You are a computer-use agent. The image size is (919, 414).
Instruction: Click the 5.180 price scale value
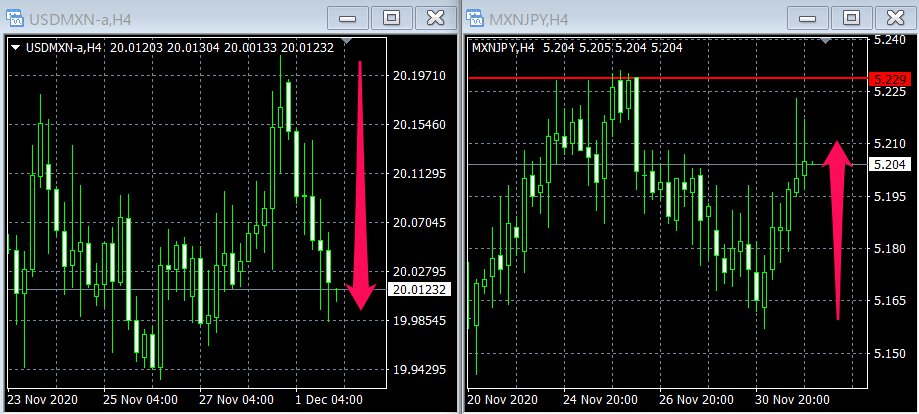[x=890, y=249]
